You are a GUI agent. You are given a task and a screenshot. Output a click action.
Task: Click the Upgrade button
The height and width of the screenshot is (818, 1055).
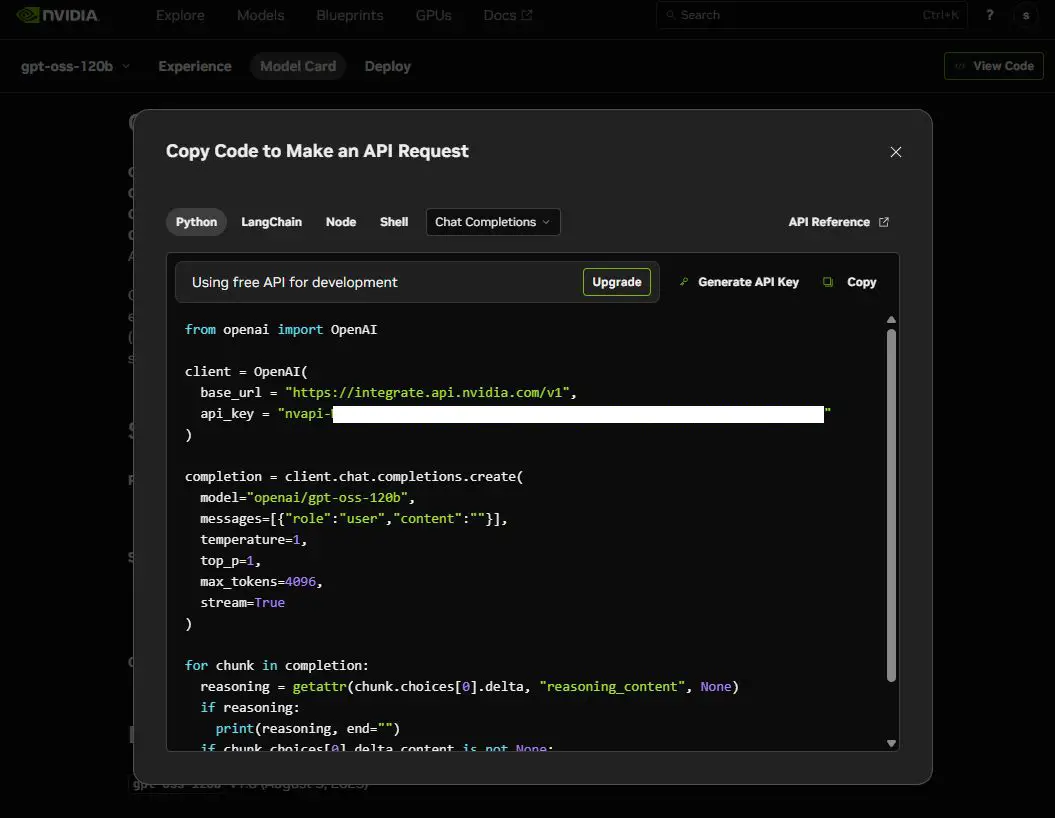pos(616,282)
